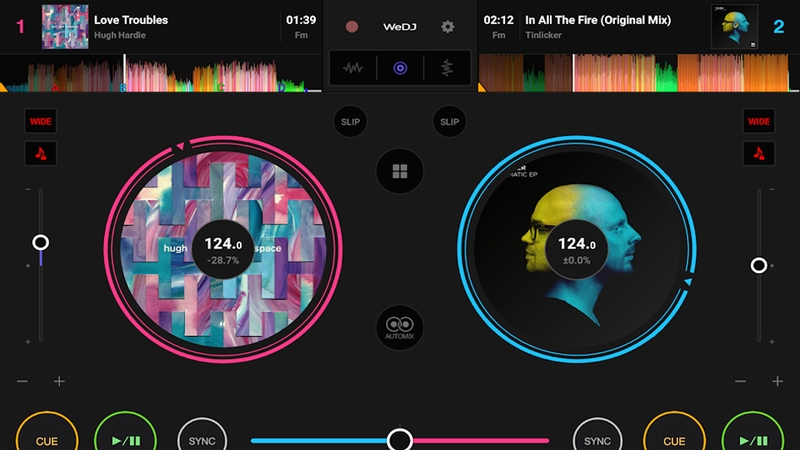Switch to the jog wheel view
This screenshot has height=450, width=800.
pyautogui.click(x=400, y=68)
